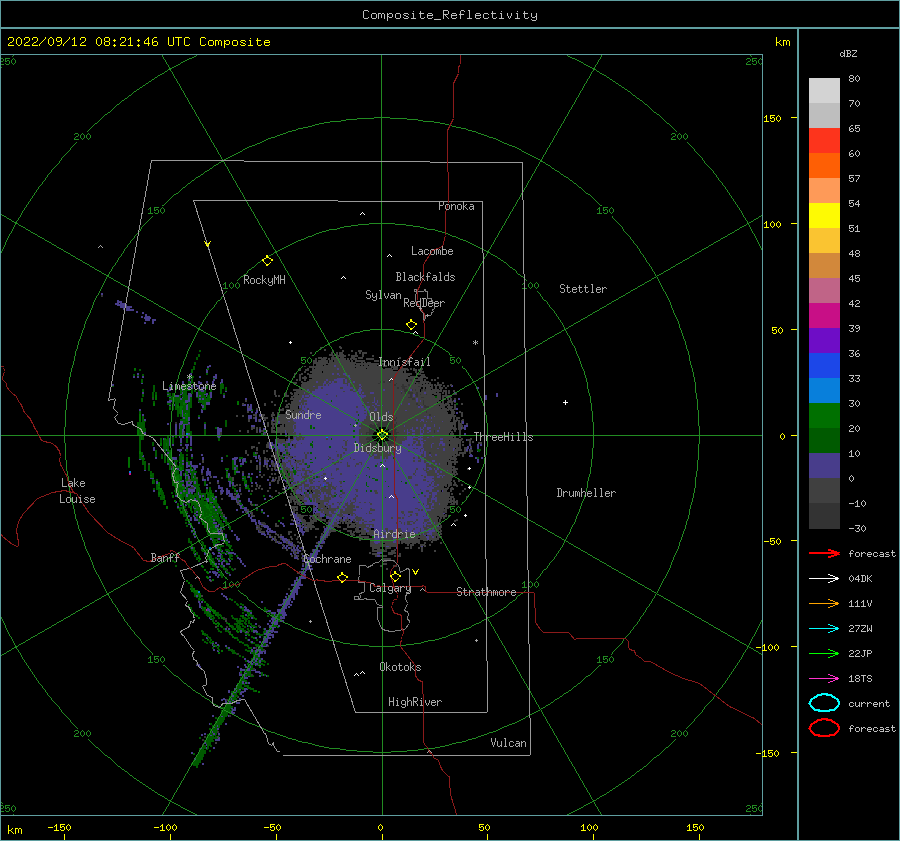The image size is (900, 841).
Task: Click the Lacombe label
Action: pyautogui.click(x=432, y=251)
